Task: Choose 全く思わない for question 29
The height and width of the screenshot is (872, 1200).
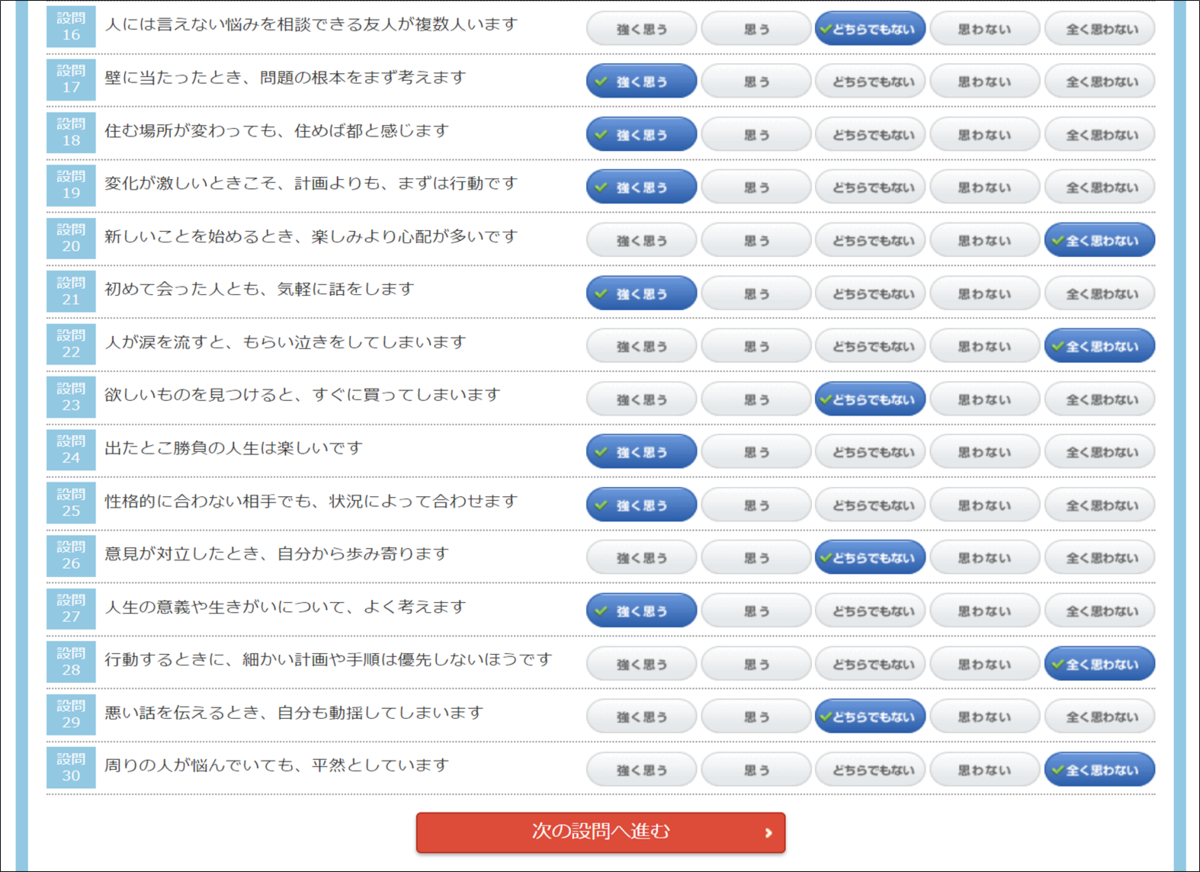Action: (1100, 716)
